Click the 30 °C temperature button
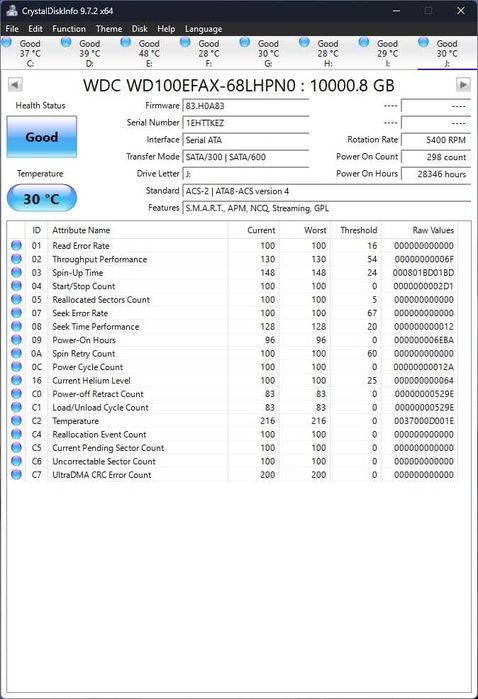This screenshot has height=699, width=478. point(42,198)
